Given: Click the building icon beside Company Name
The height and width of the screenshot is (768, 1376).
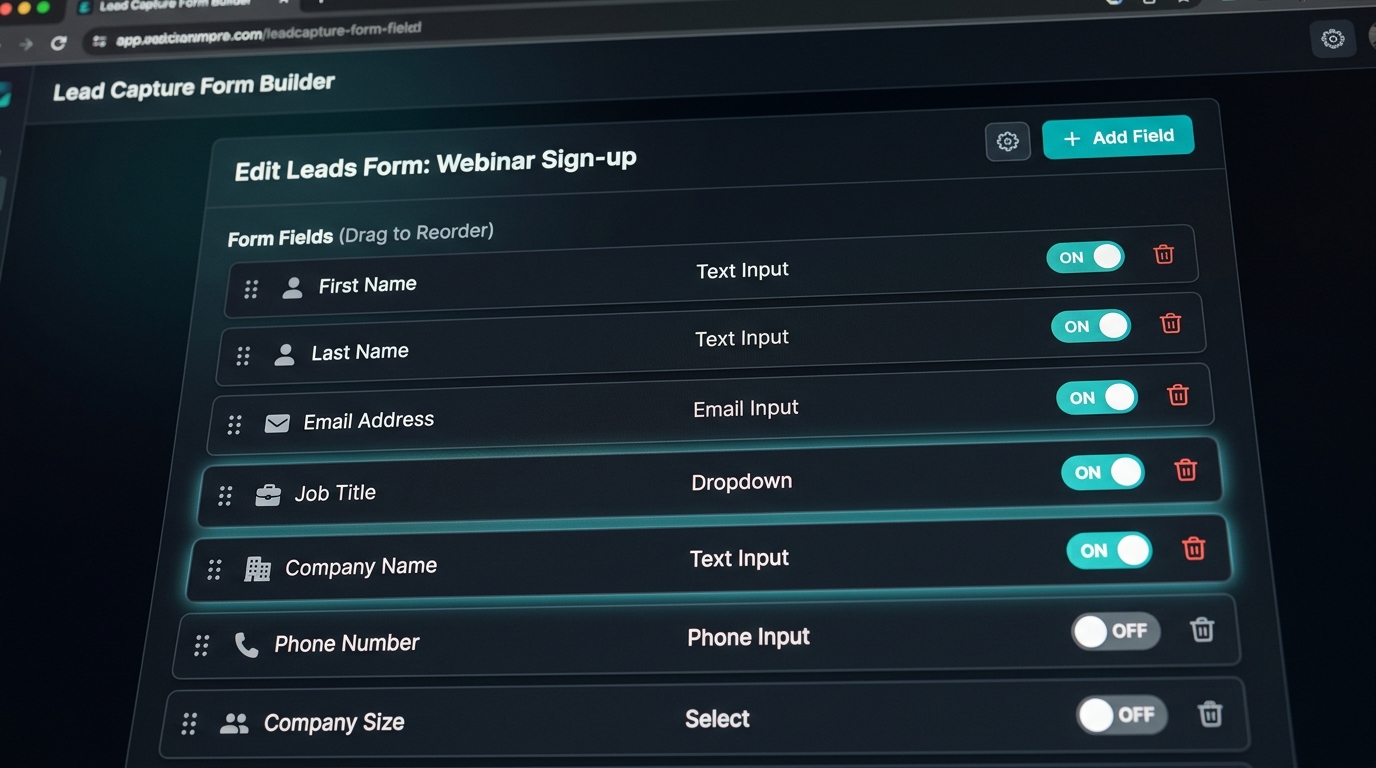Looking at the screenshot, I should pos(258,569).
